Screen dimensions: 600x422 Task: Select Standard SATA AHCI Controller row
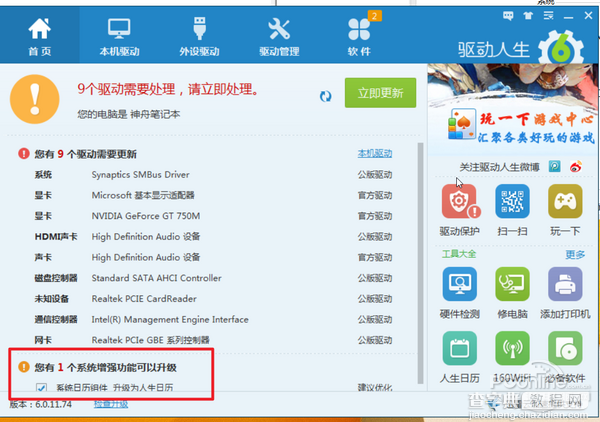213,278
